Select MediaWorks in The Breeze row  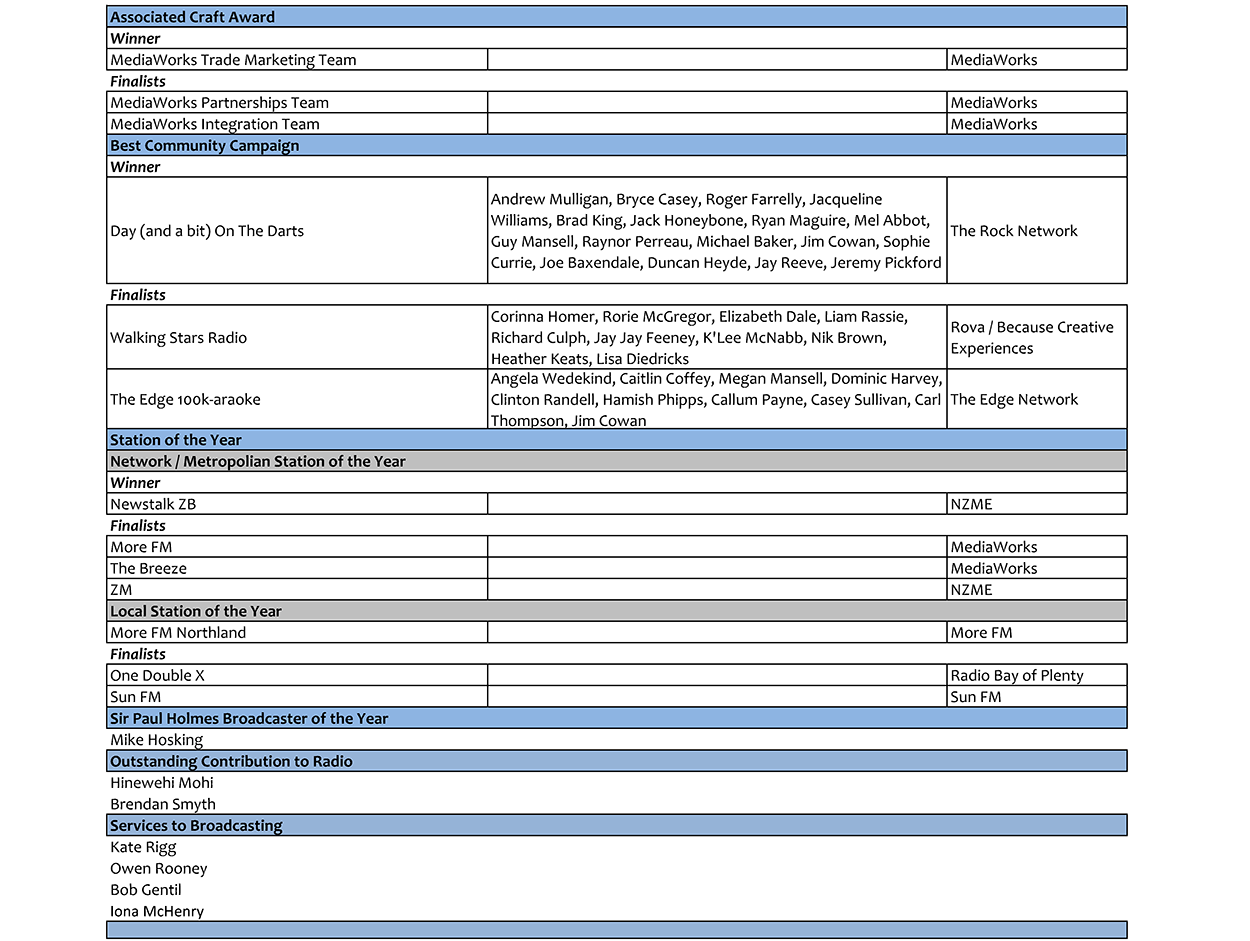tap(1037, 568)
